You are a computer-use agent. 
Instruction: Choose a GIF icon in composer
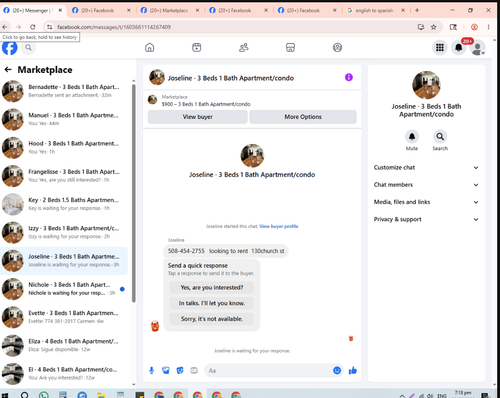194,370
